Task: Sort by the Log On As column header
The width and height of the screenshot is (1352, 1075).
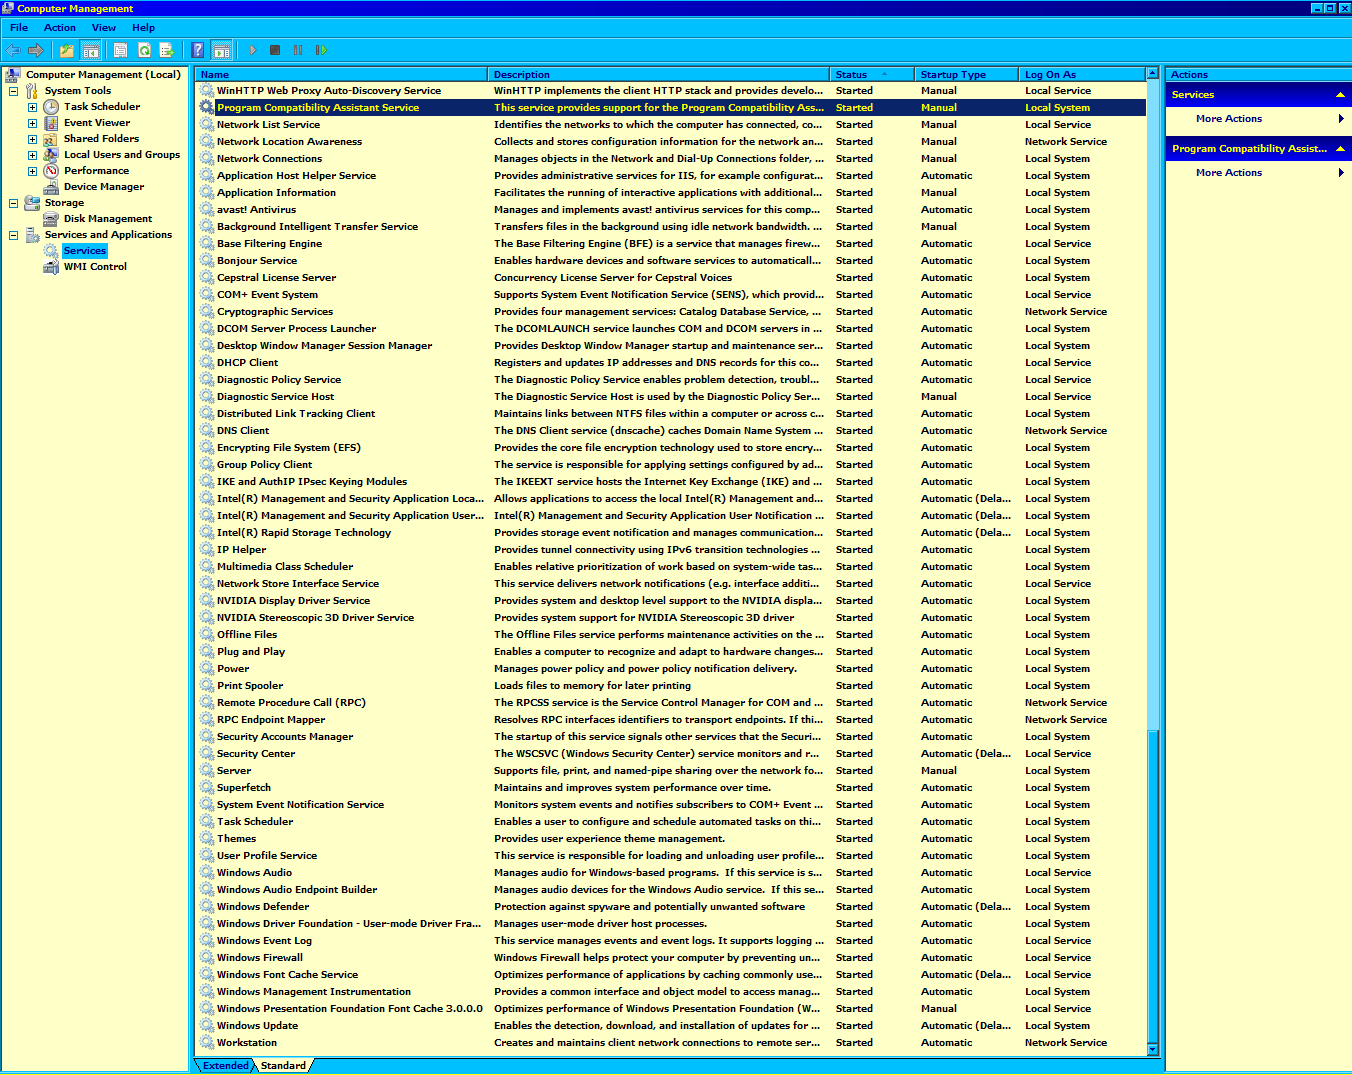Action: tap(1081, 75)
